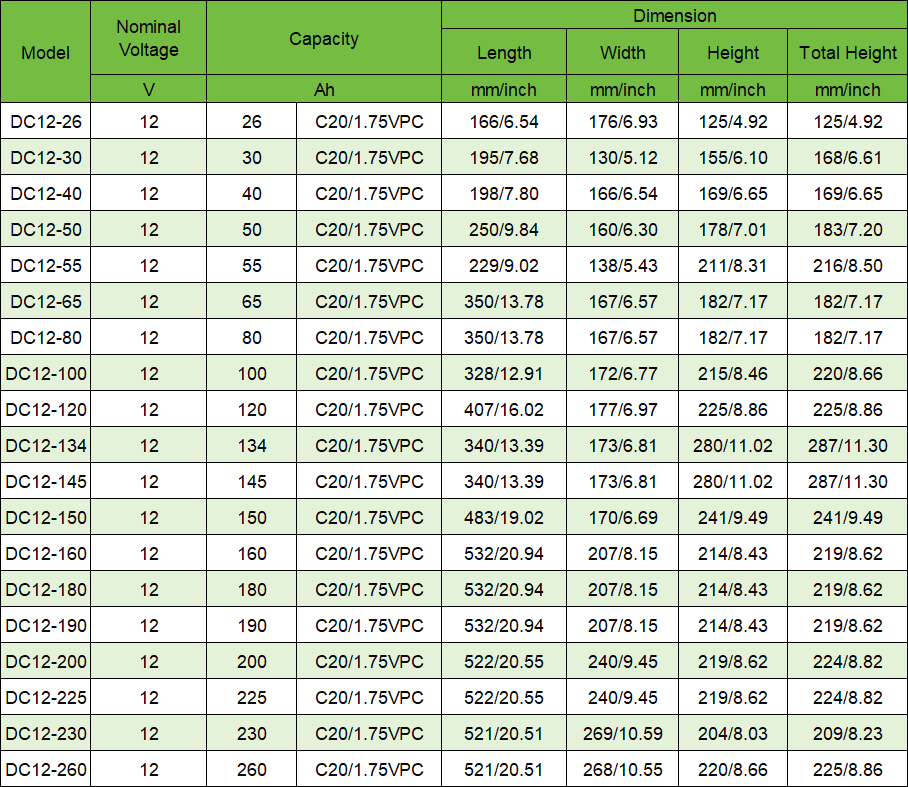Click the DC12-50 model cell
This screenshot has height=787, width=908.
pyautogui.click(x=45, y=229)
